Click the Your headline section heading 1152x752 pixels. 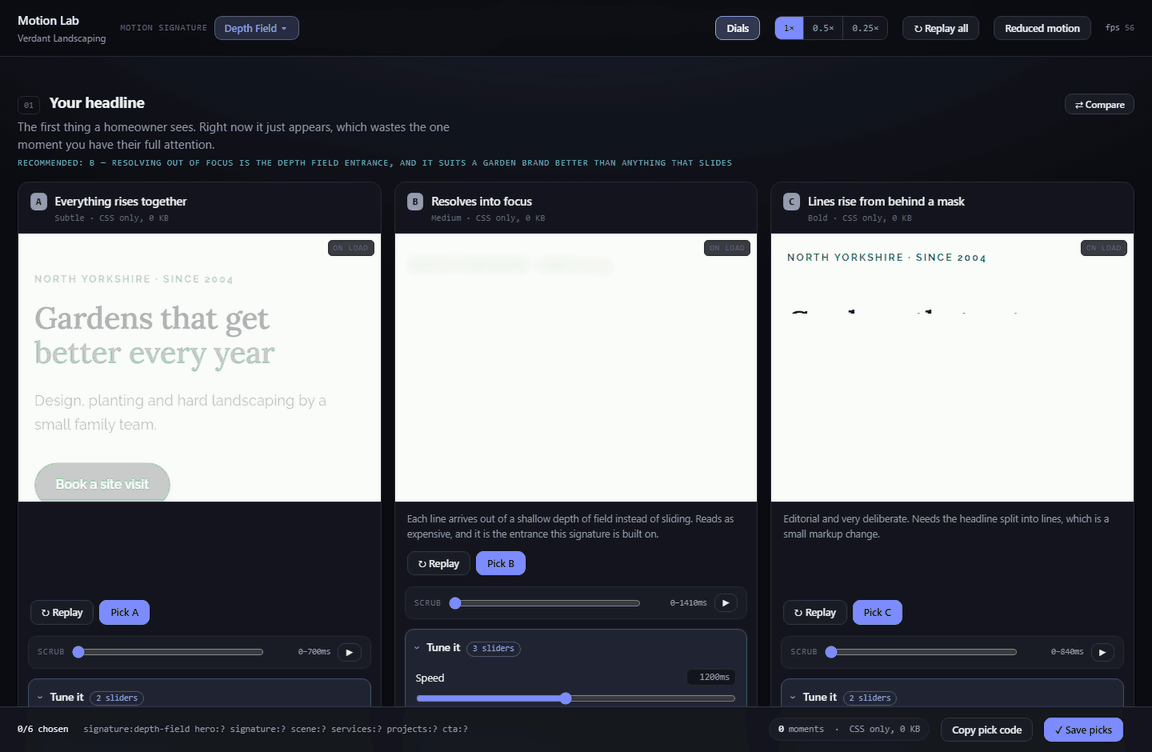[97, 103]
